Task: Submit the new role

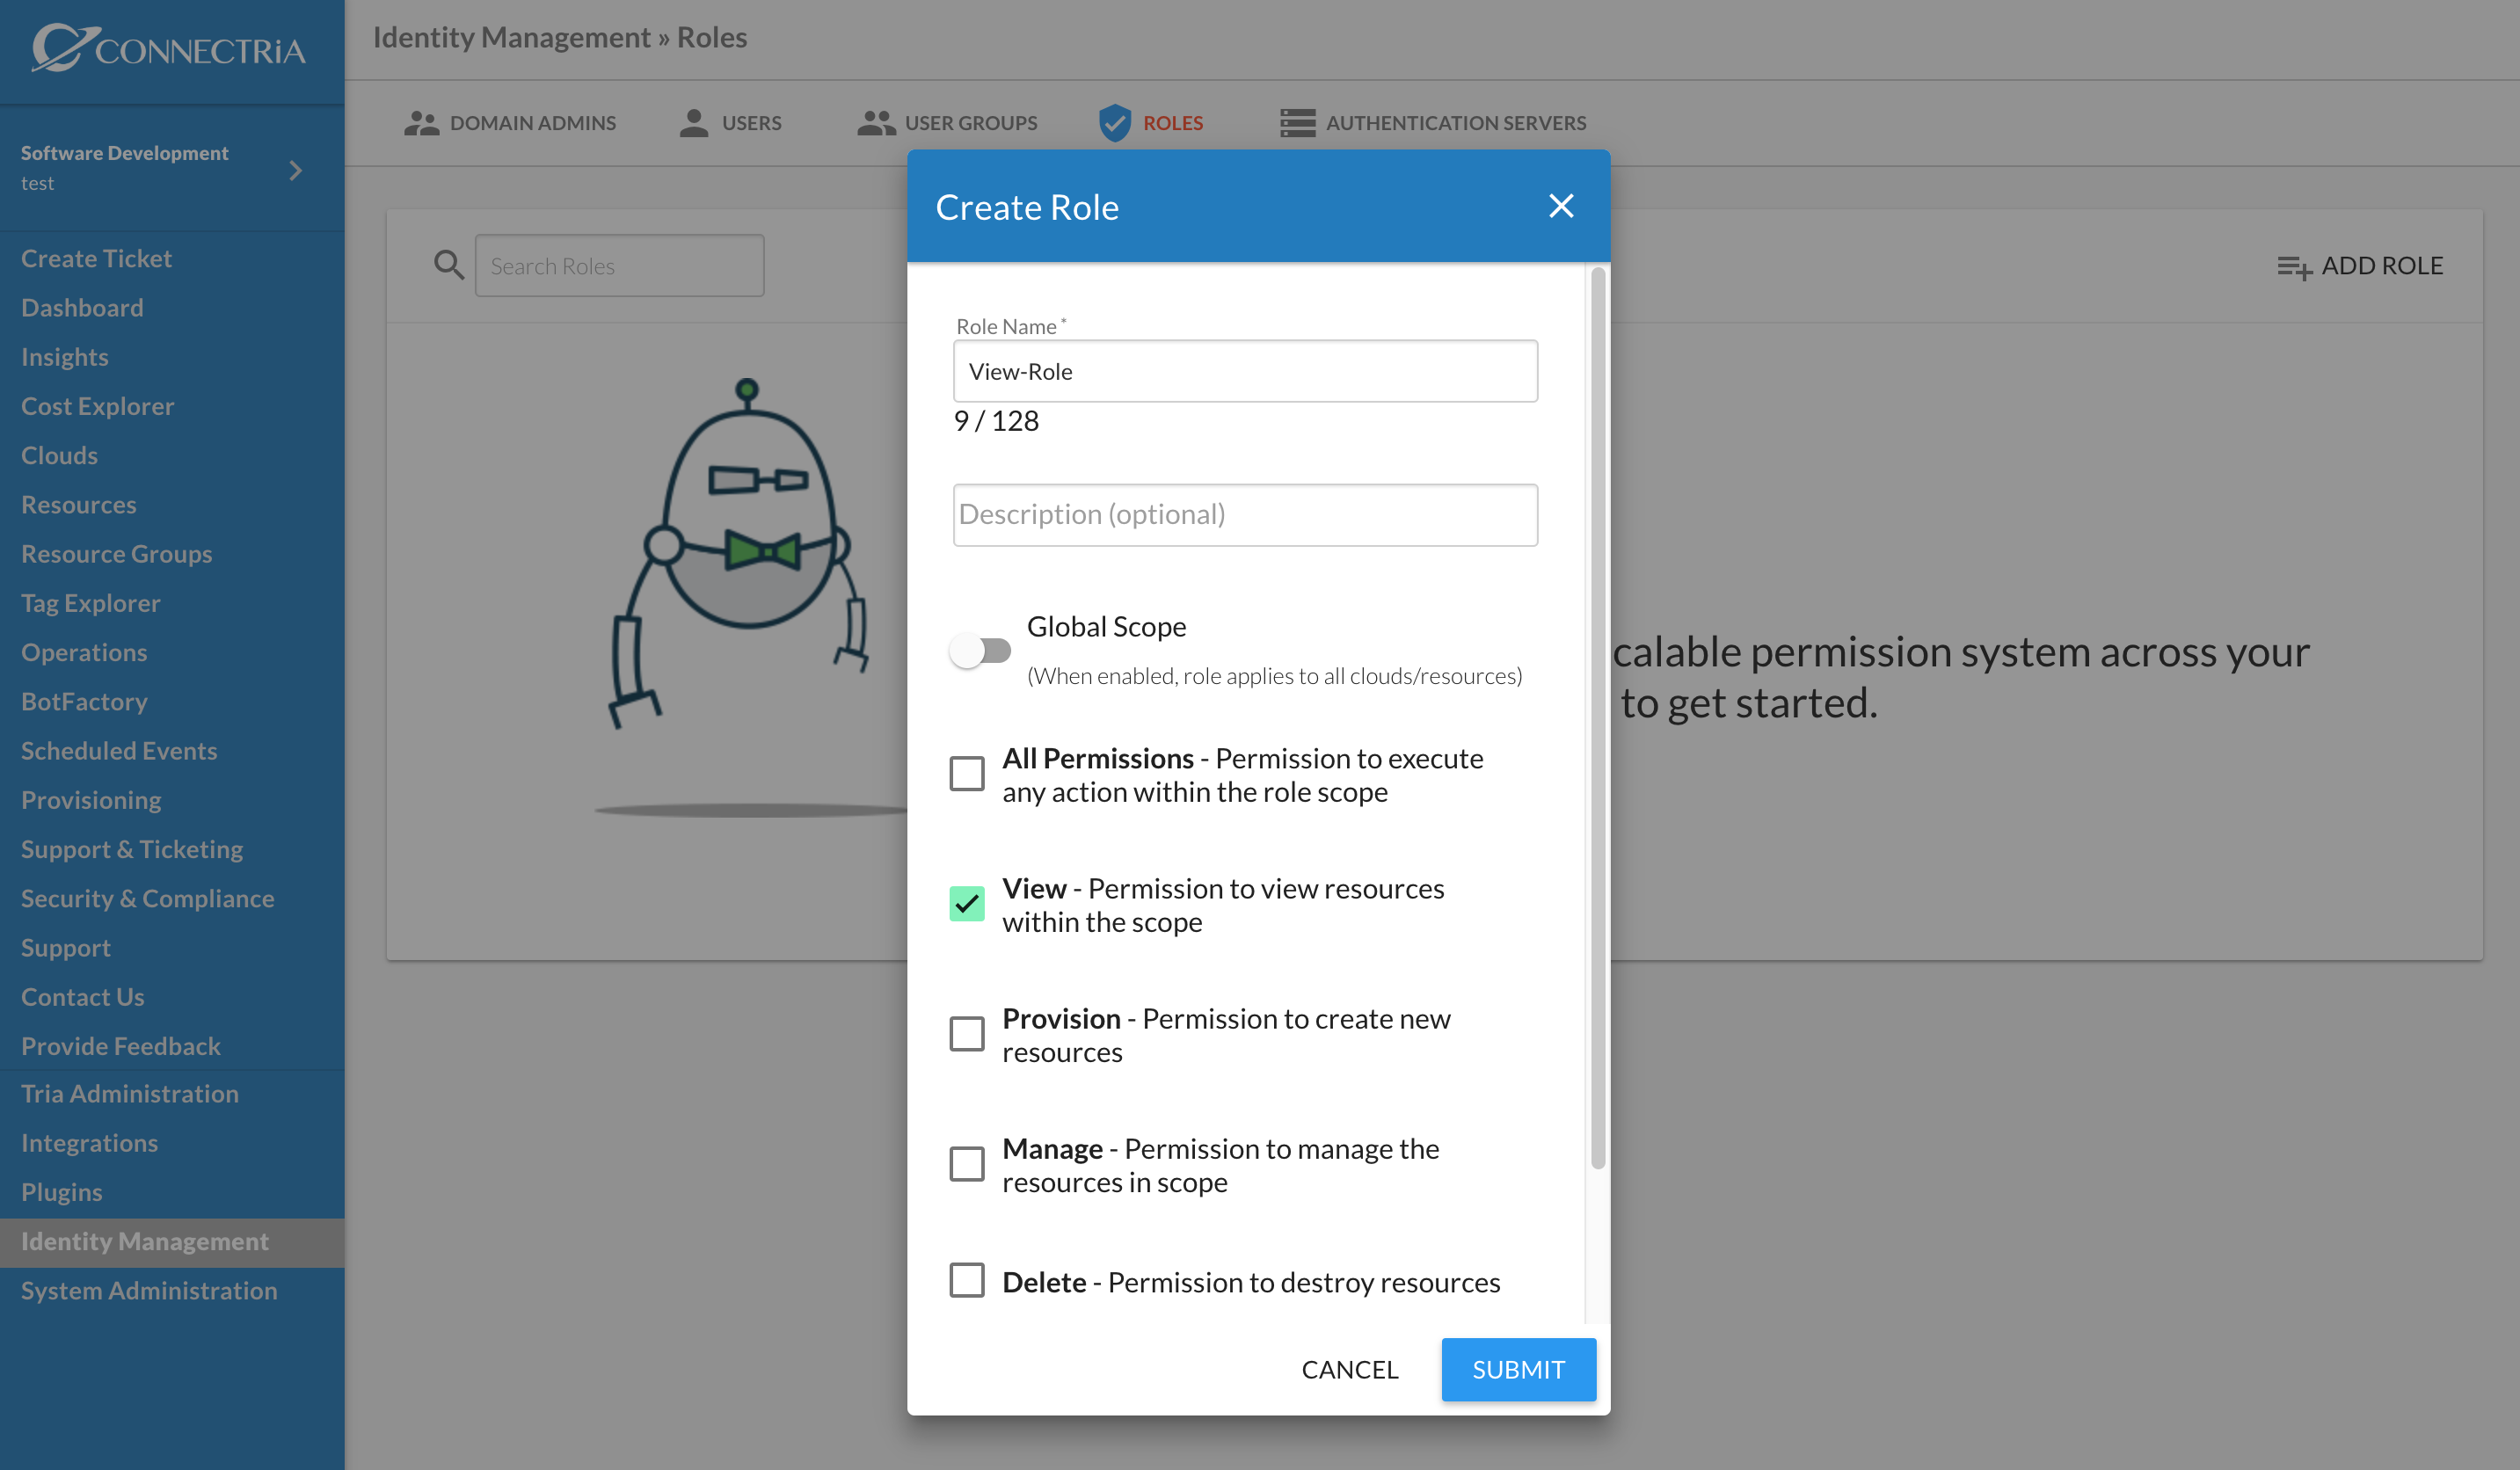Action: [1518, 1369]
